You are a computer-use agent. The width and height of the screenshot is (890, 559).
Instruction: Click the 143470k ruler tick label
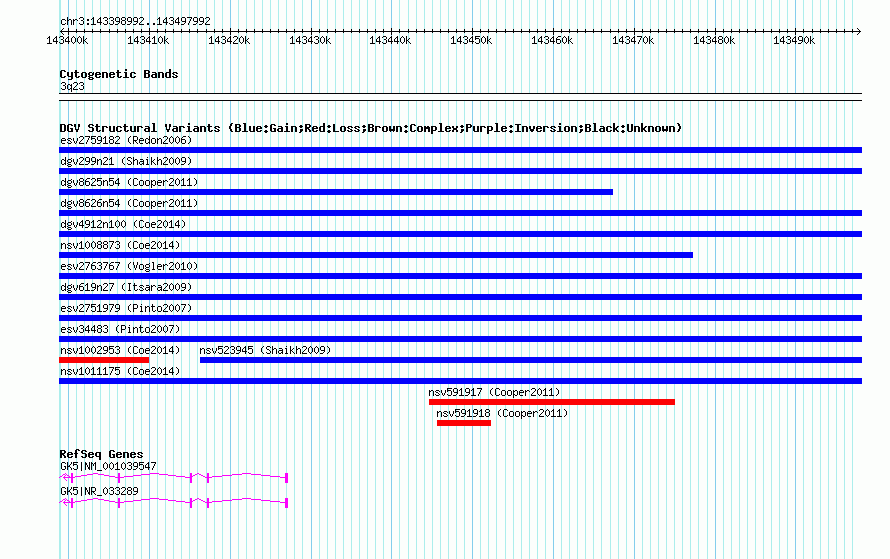(x=633, y=40)
